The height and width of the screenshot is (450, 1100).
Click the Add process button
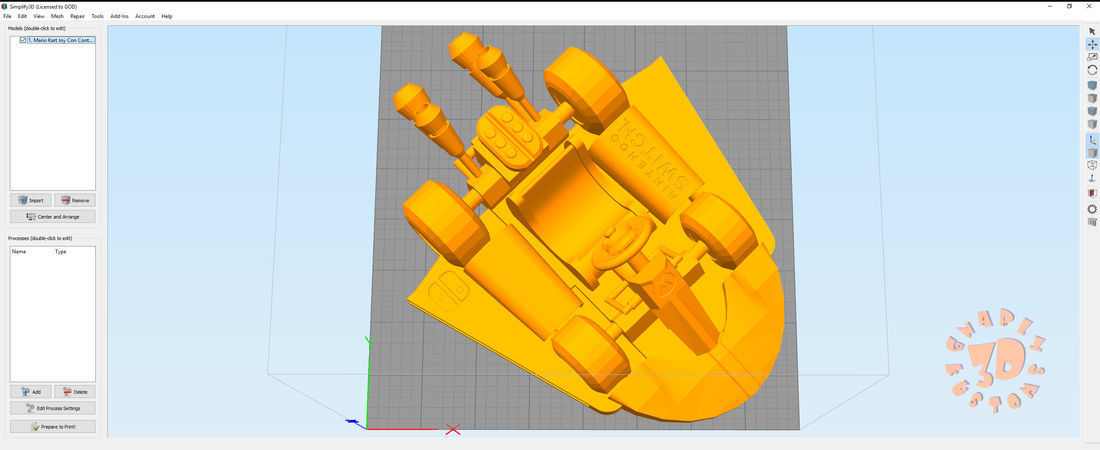click(31, 392)
